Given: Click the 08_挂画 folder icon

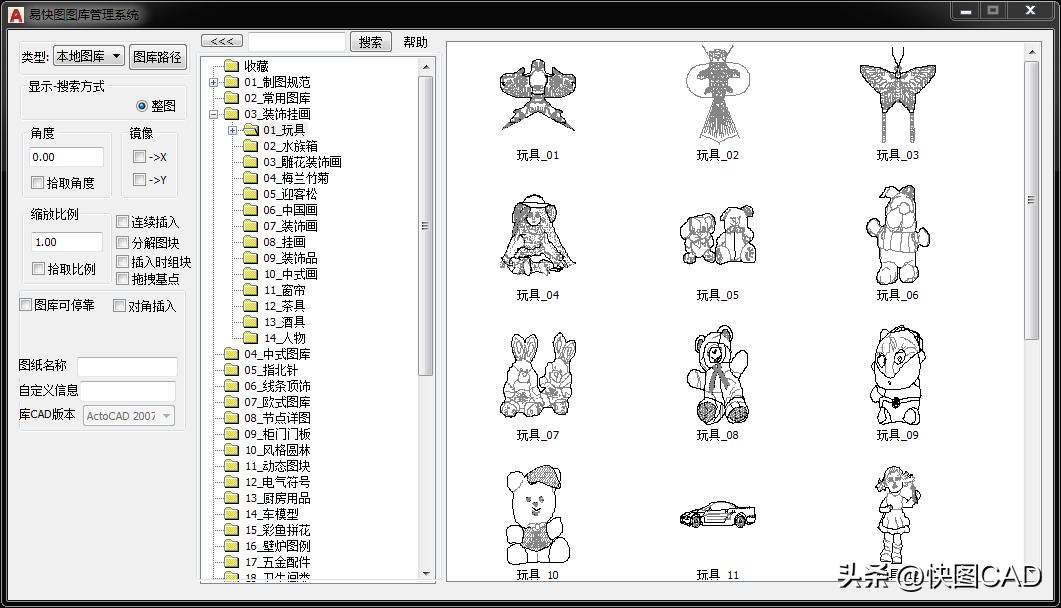Looking at the screenshot, I should coord(250,242).
